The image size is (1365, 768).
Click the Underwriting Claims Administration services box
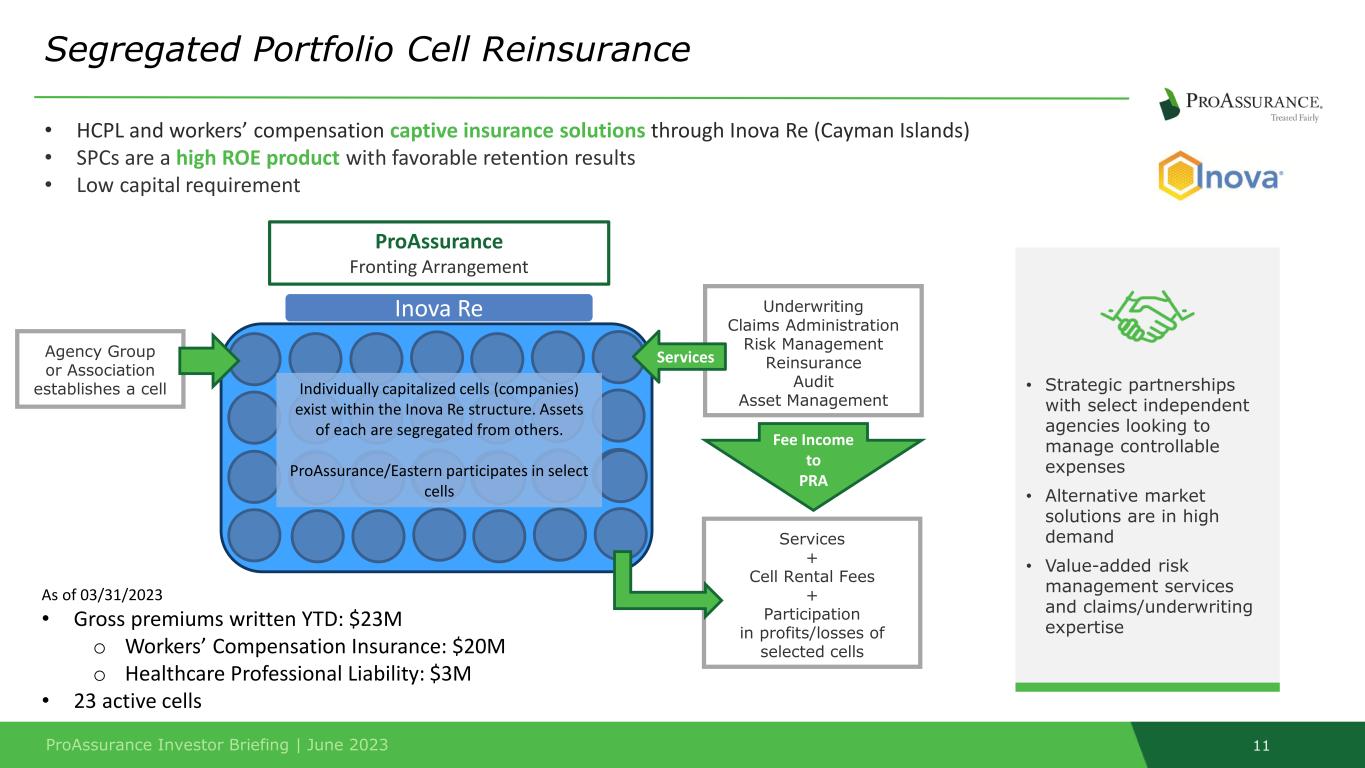tap(813, 352)
